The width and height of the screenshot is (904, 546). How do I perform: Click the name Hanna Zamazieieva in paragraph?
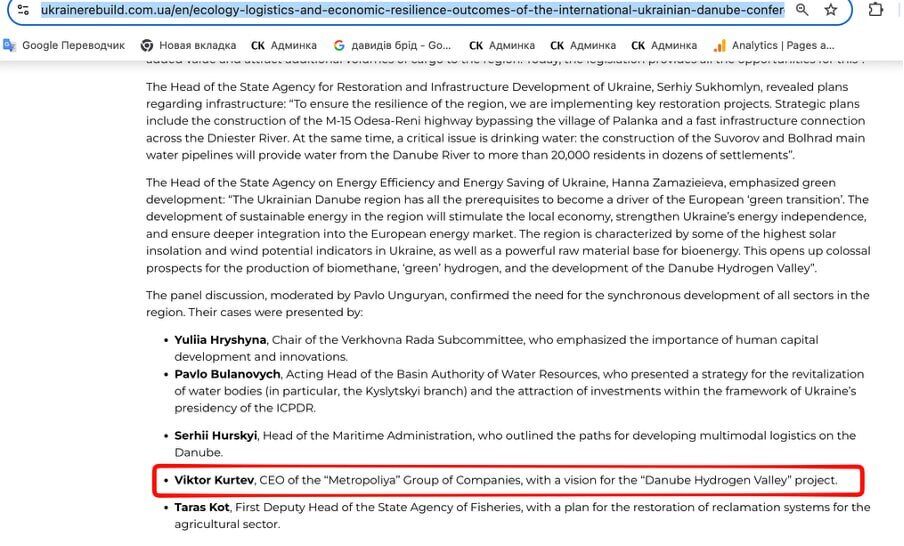point(666,182)
